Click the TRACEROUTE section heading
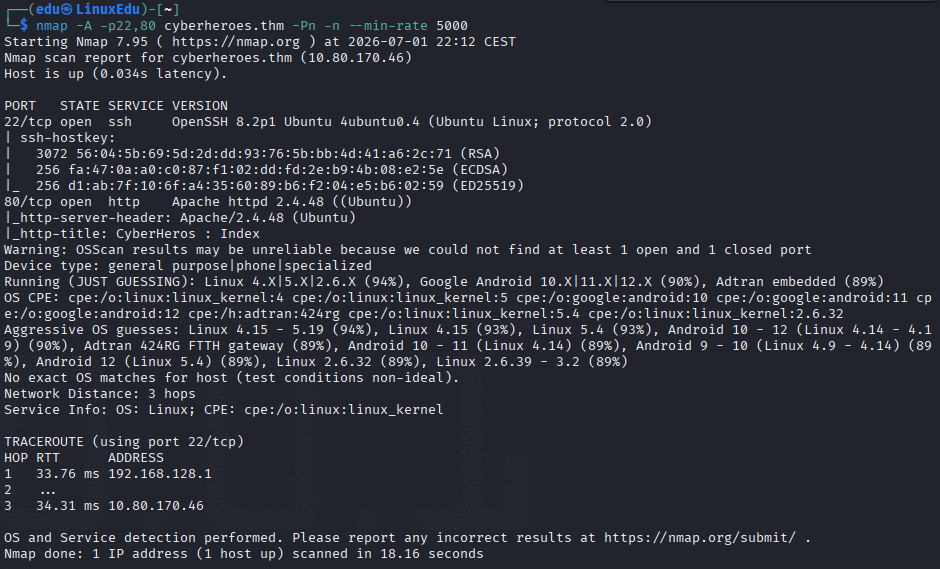 click(124, 442)
